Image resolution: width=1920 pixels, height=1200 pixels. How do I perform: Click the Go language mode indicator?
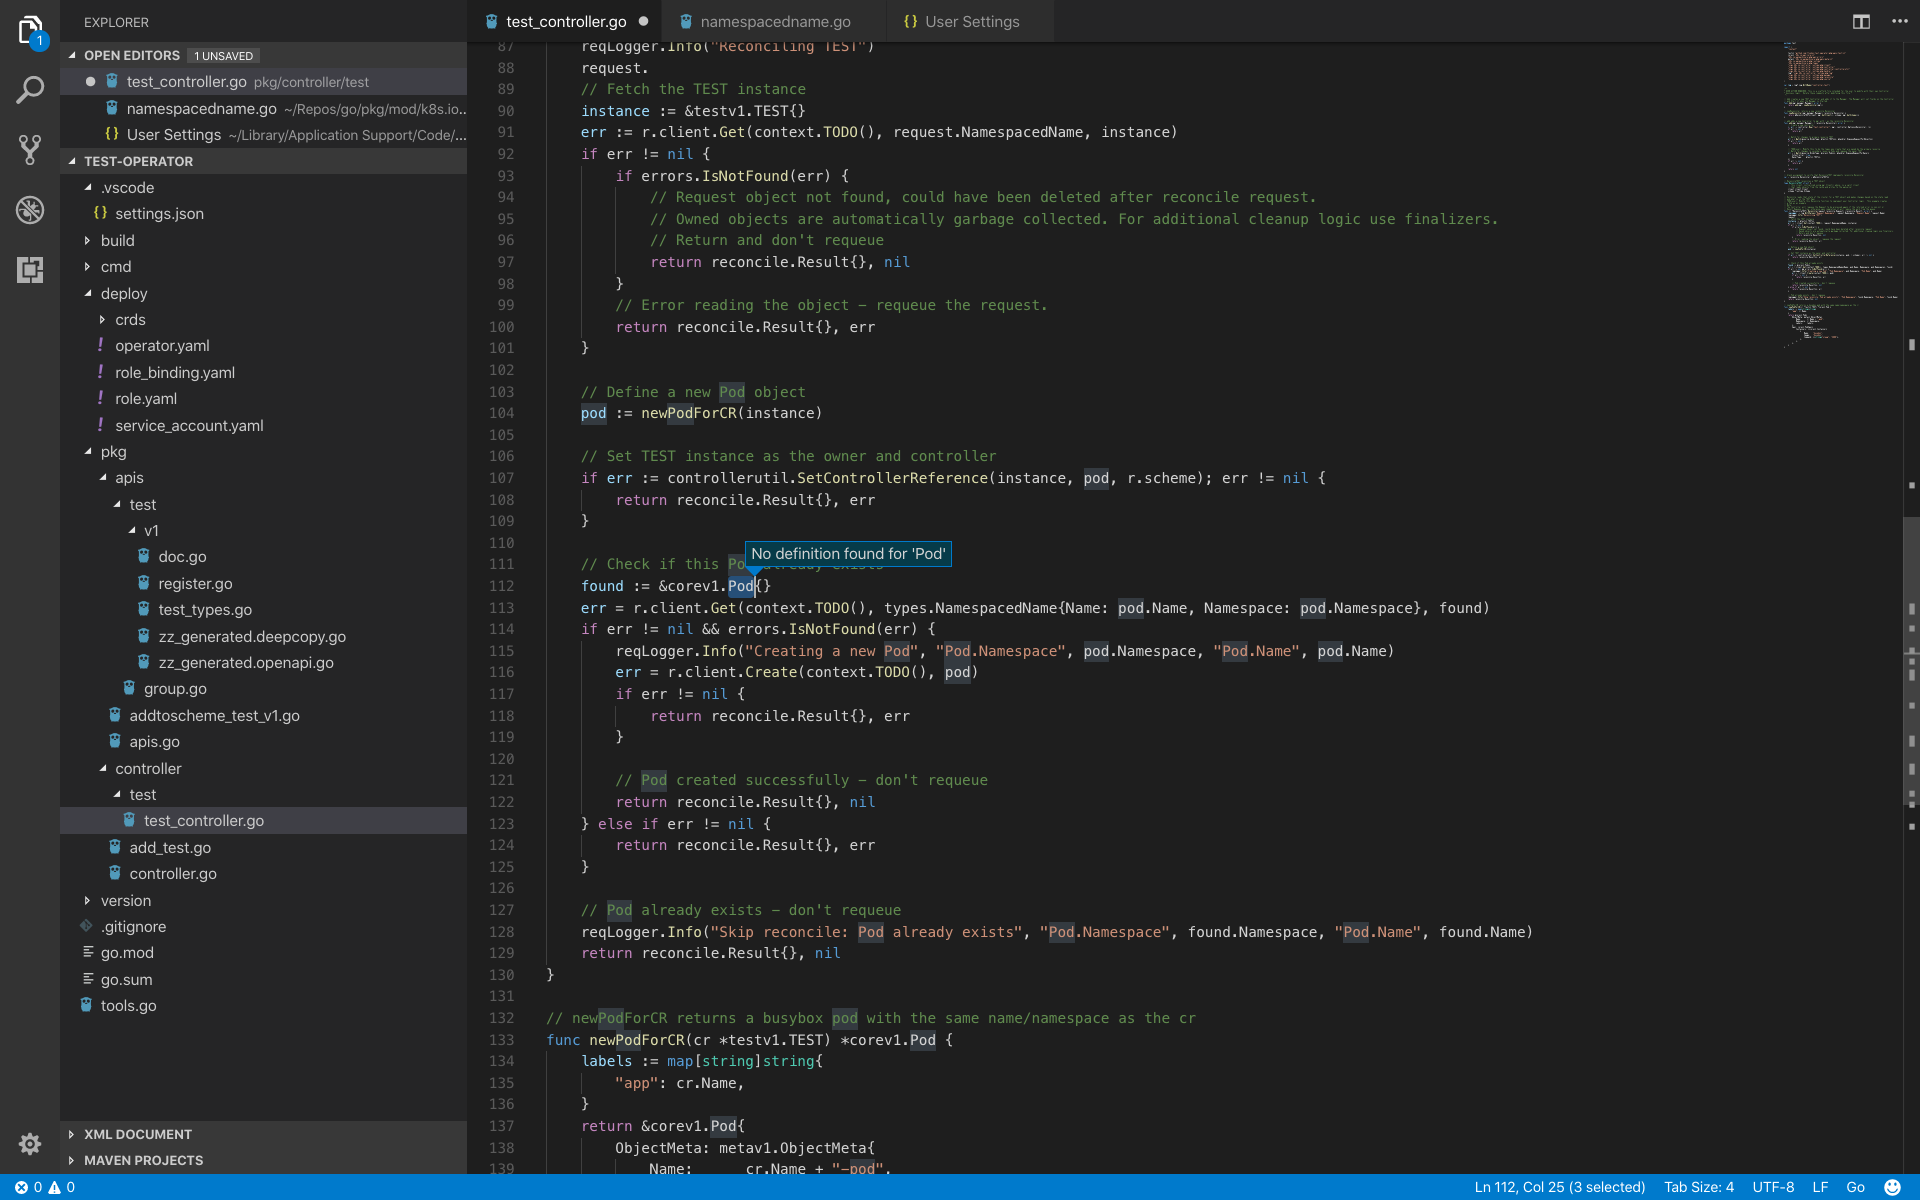[1855, 1187]
